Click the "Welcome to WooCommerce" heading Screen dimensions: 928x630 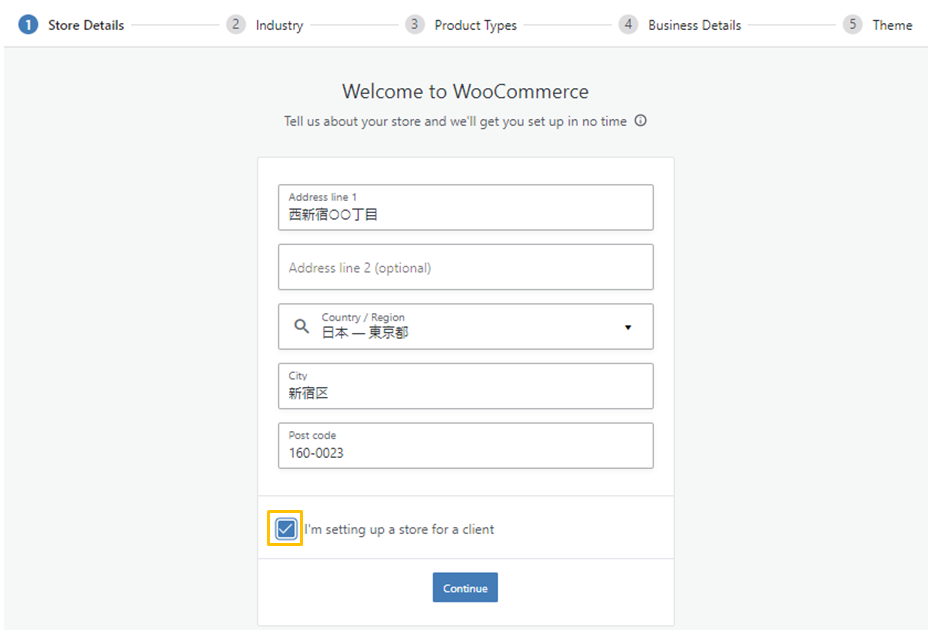pyautogui.click(x=465, y=91)
